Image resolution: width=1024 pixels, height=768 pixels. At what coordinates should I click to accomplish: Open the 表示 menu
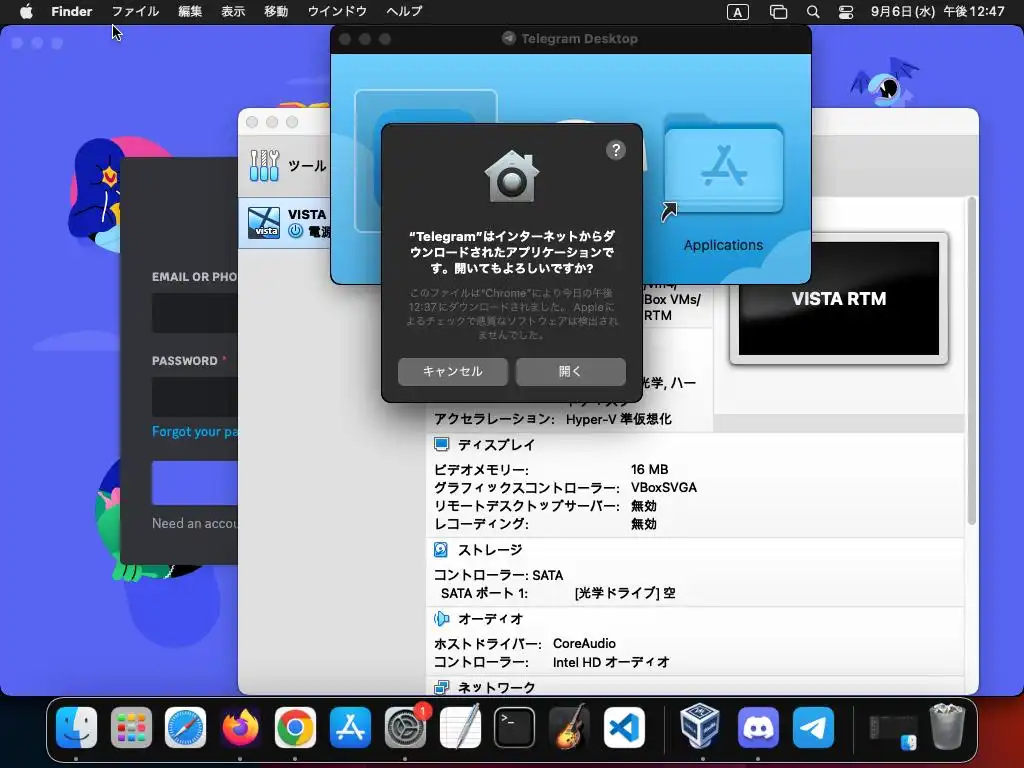[x=233, y=11]
